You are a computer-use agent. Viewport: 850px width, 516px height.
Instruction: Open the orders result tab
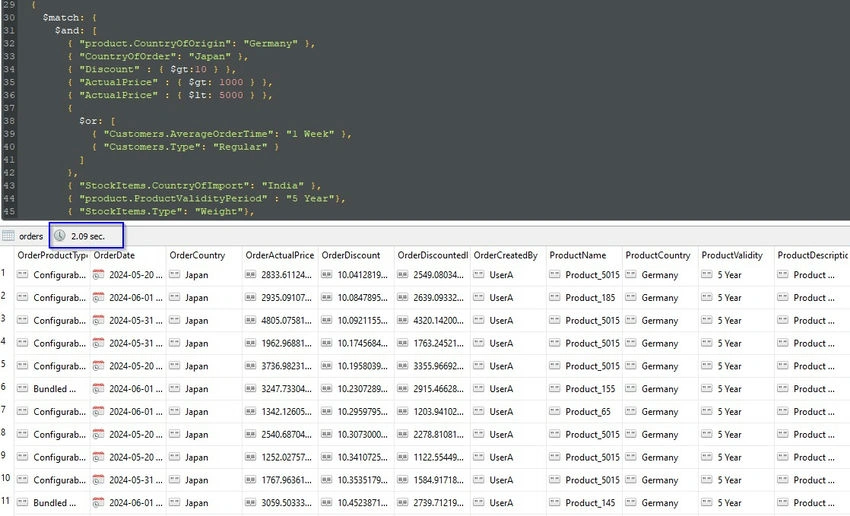31,236
